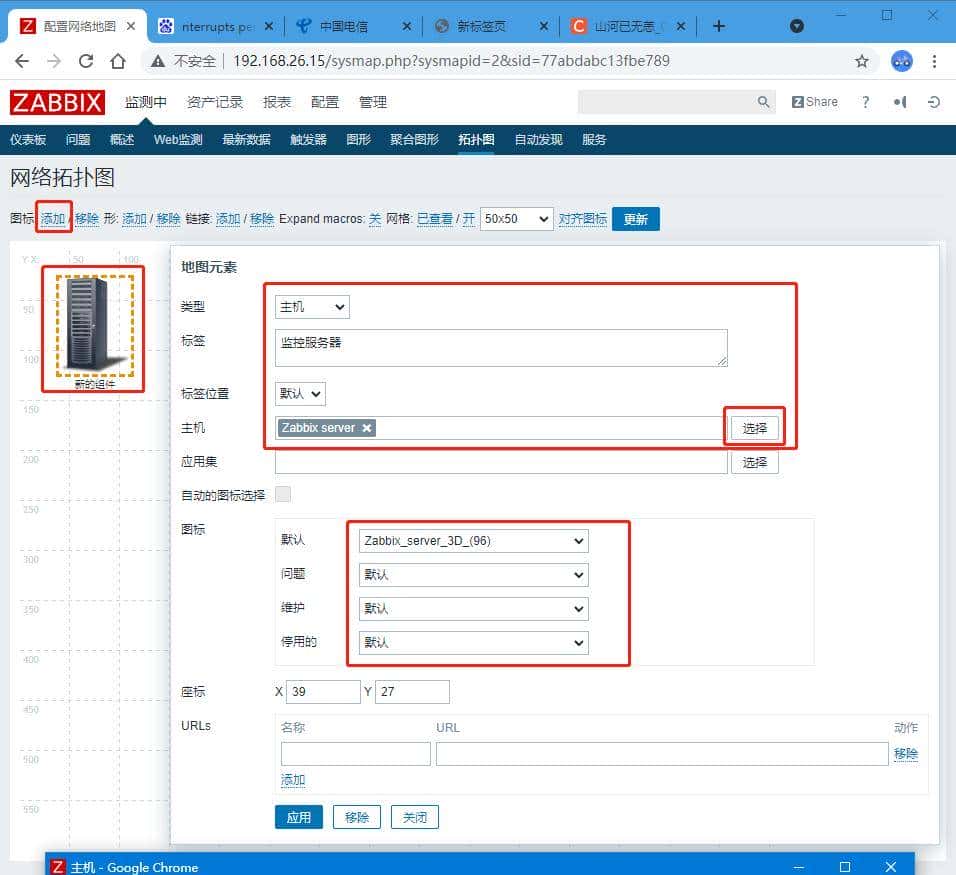Click the support icon beside the help icon
The width and height of the screenshot is (956, 875).
[898, 101]
